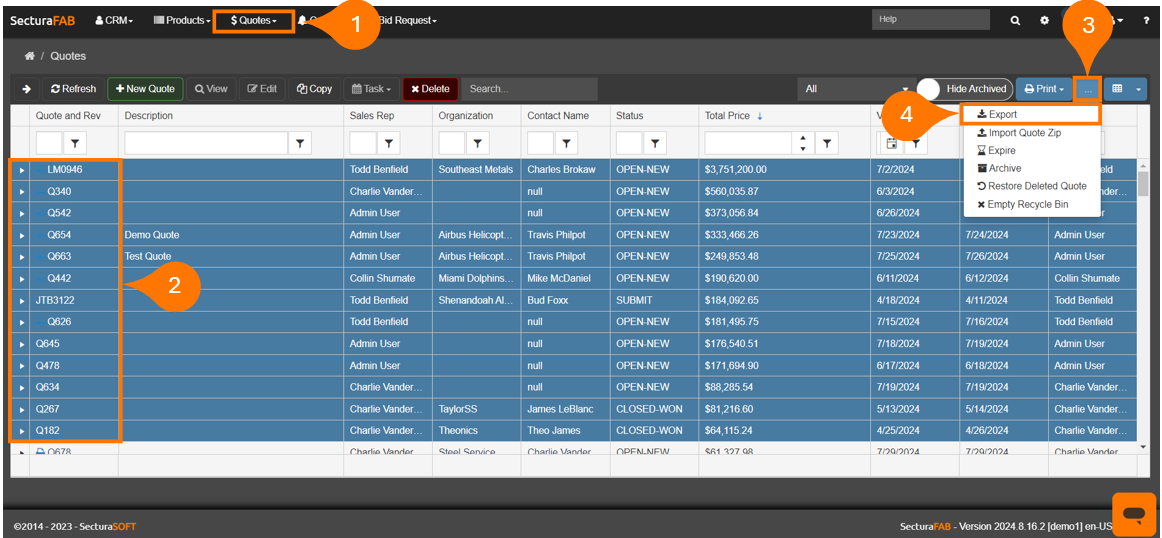Click the New Quote button

(145, 89)
